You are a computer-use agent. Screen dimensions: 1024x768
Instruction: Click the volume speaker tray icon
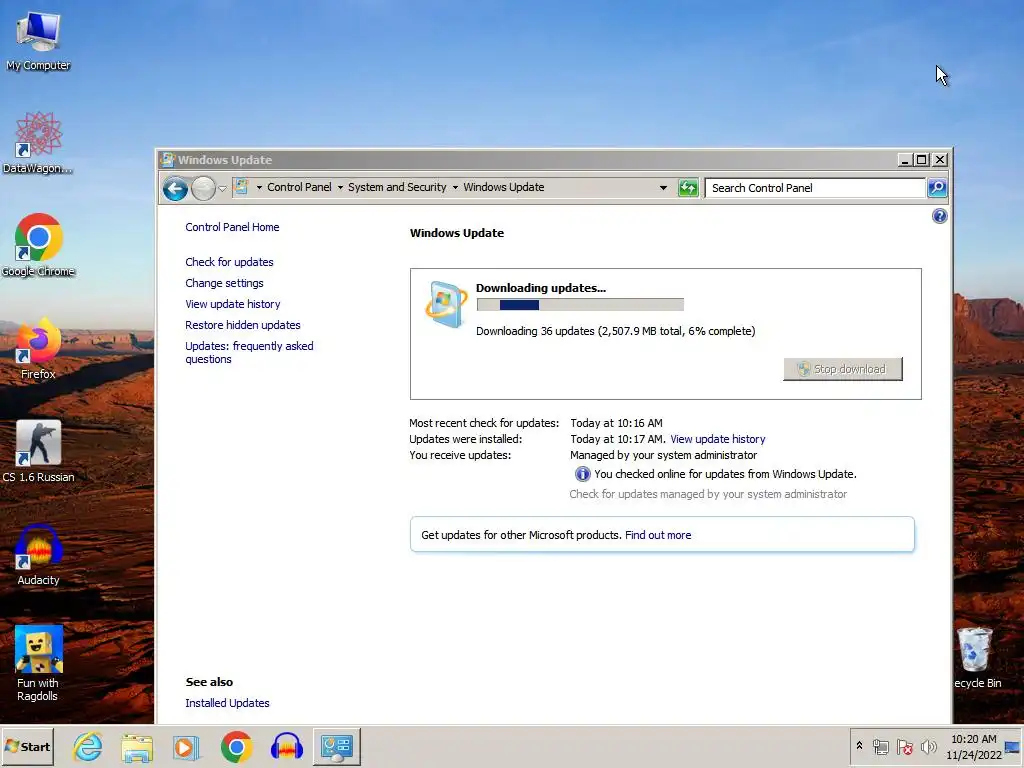point(928,746)
